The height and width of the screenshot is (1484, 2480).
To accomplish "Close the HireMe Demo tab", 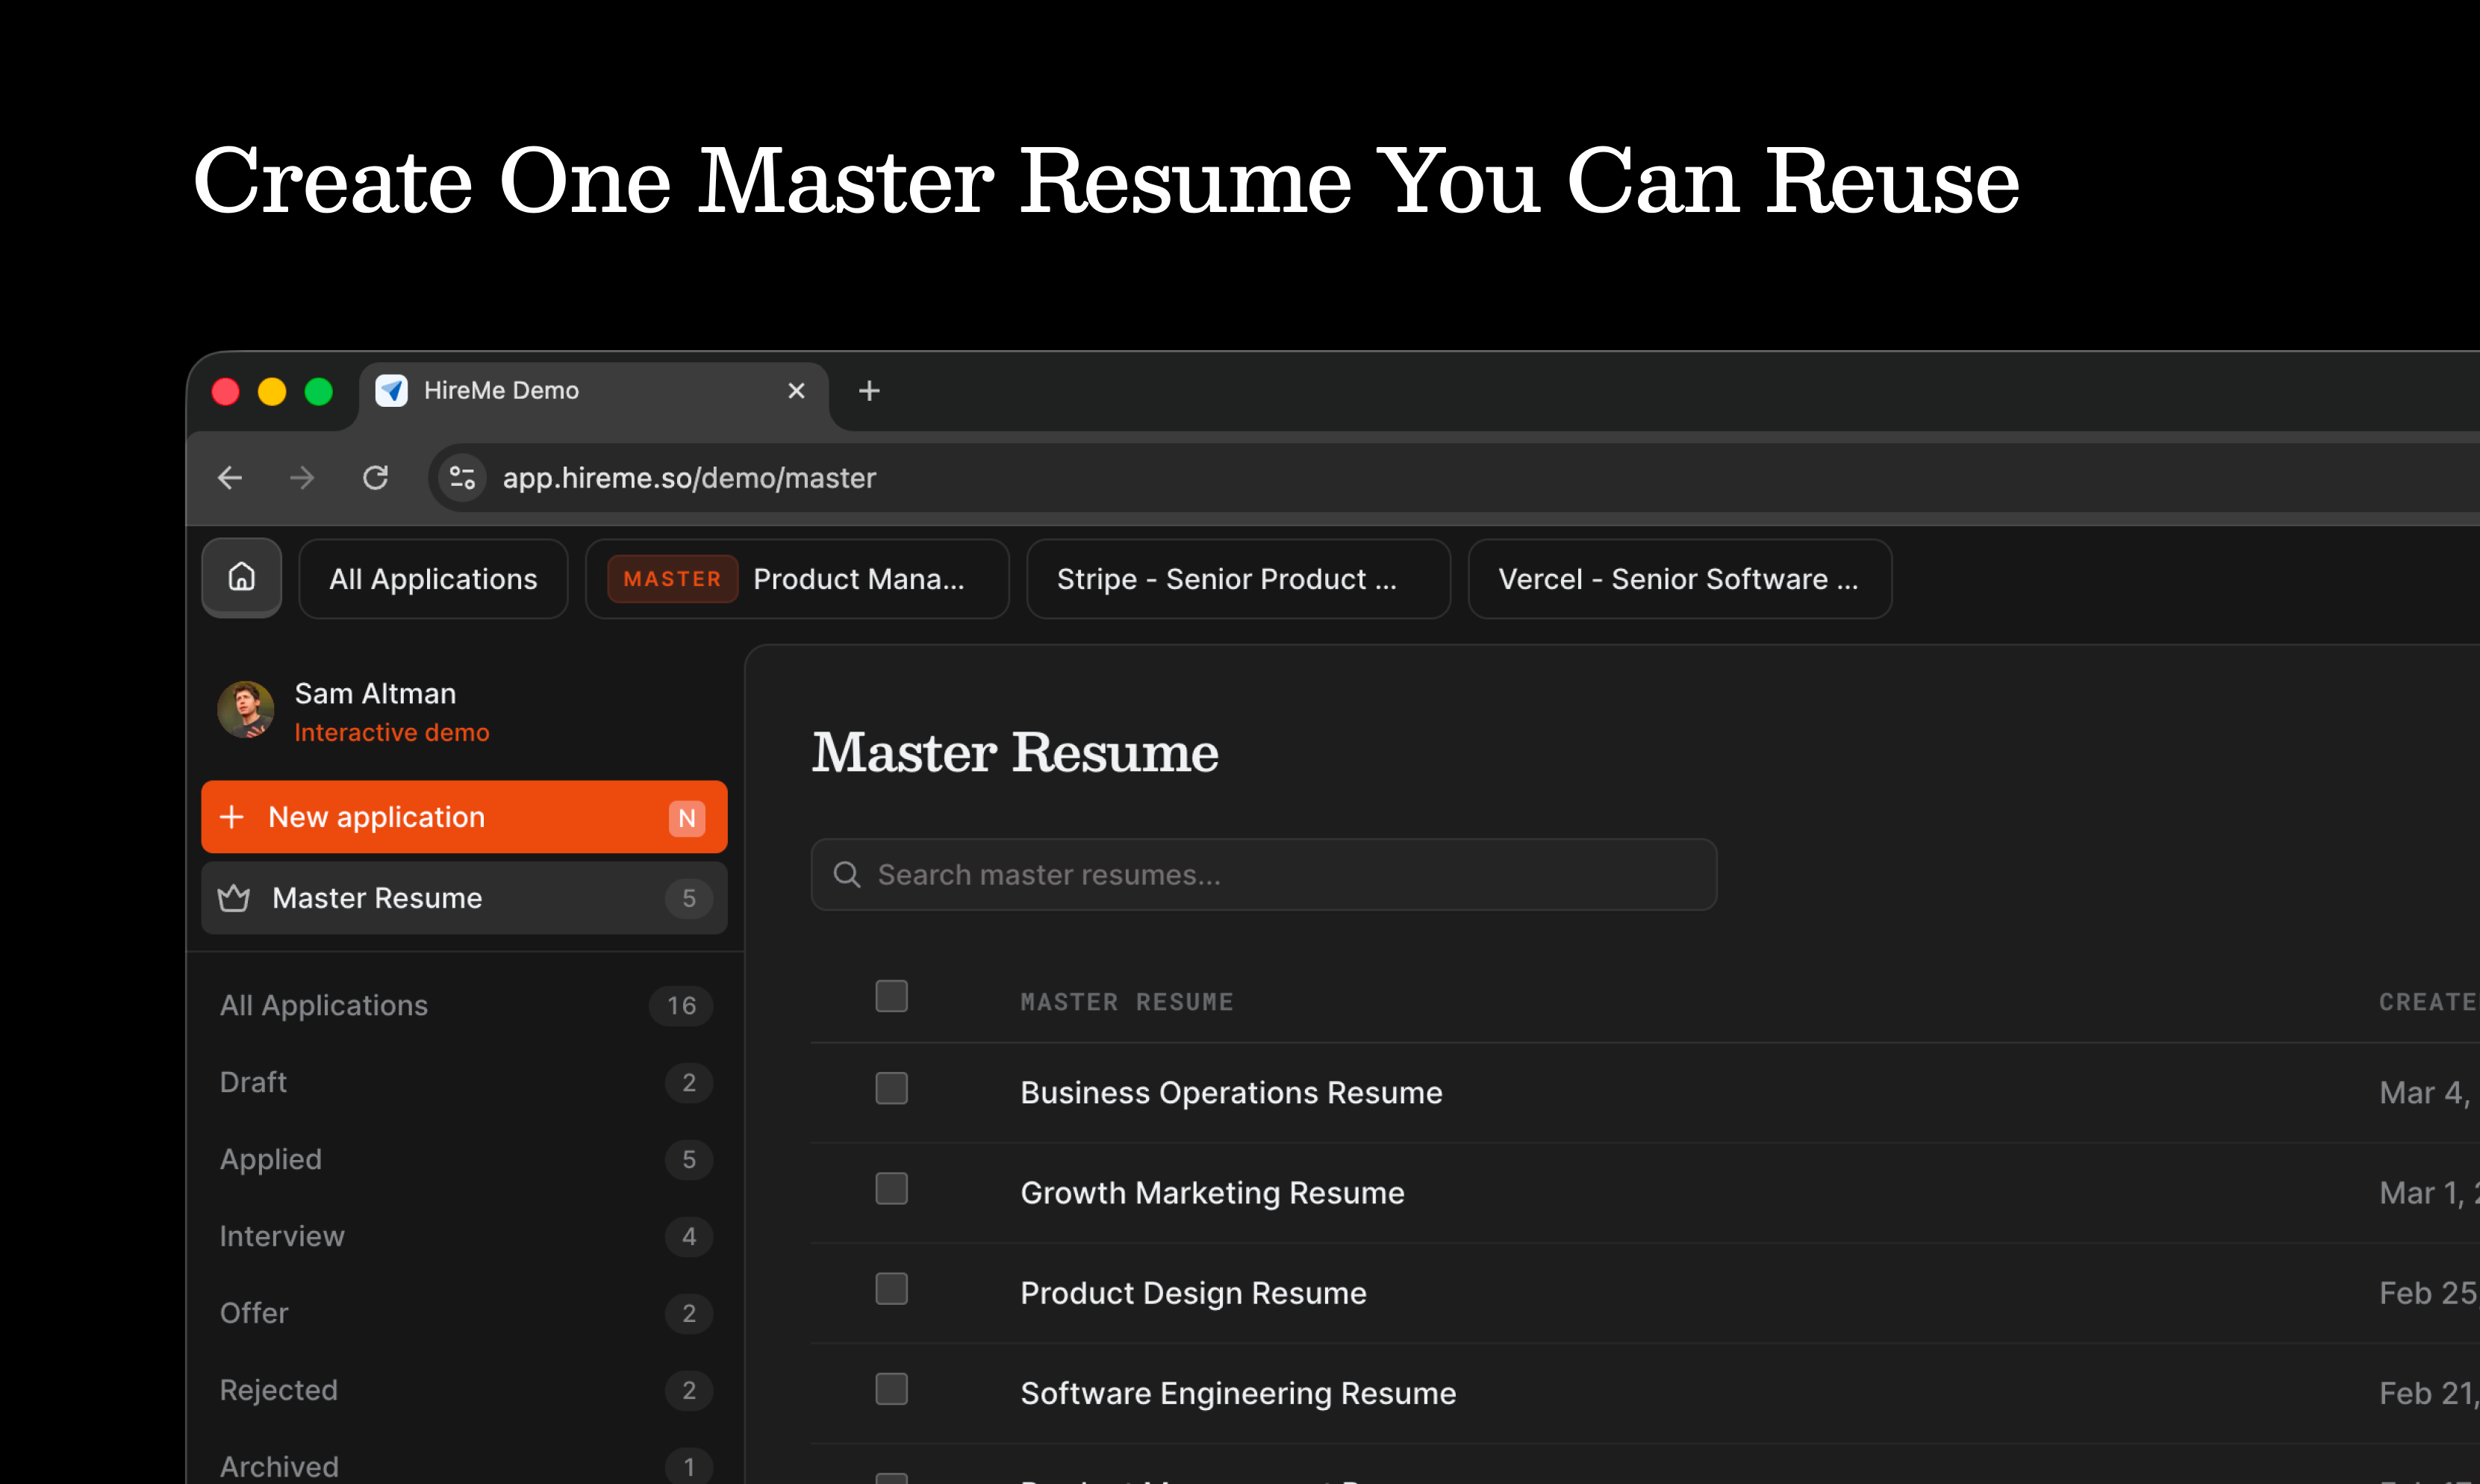I will (796, 391).
